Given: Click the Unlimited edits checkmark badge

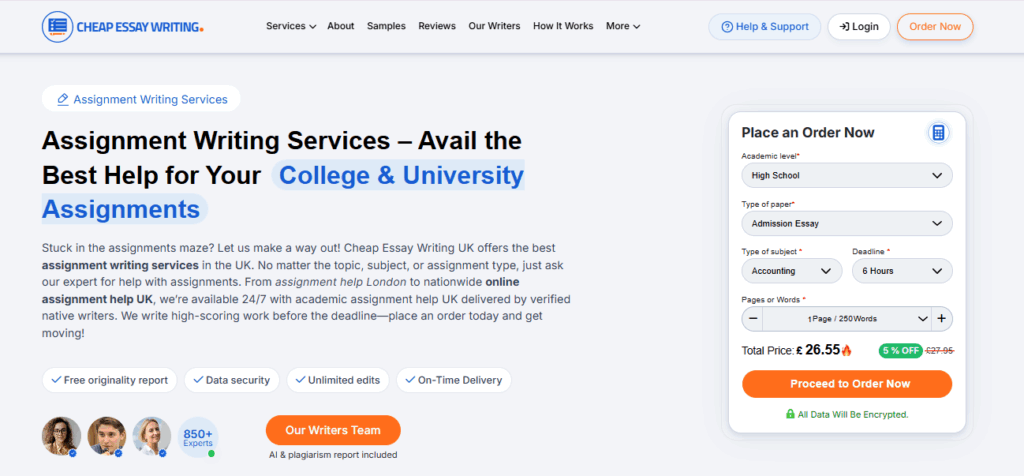Looking at the screenshot, I should tap(338, 380).
